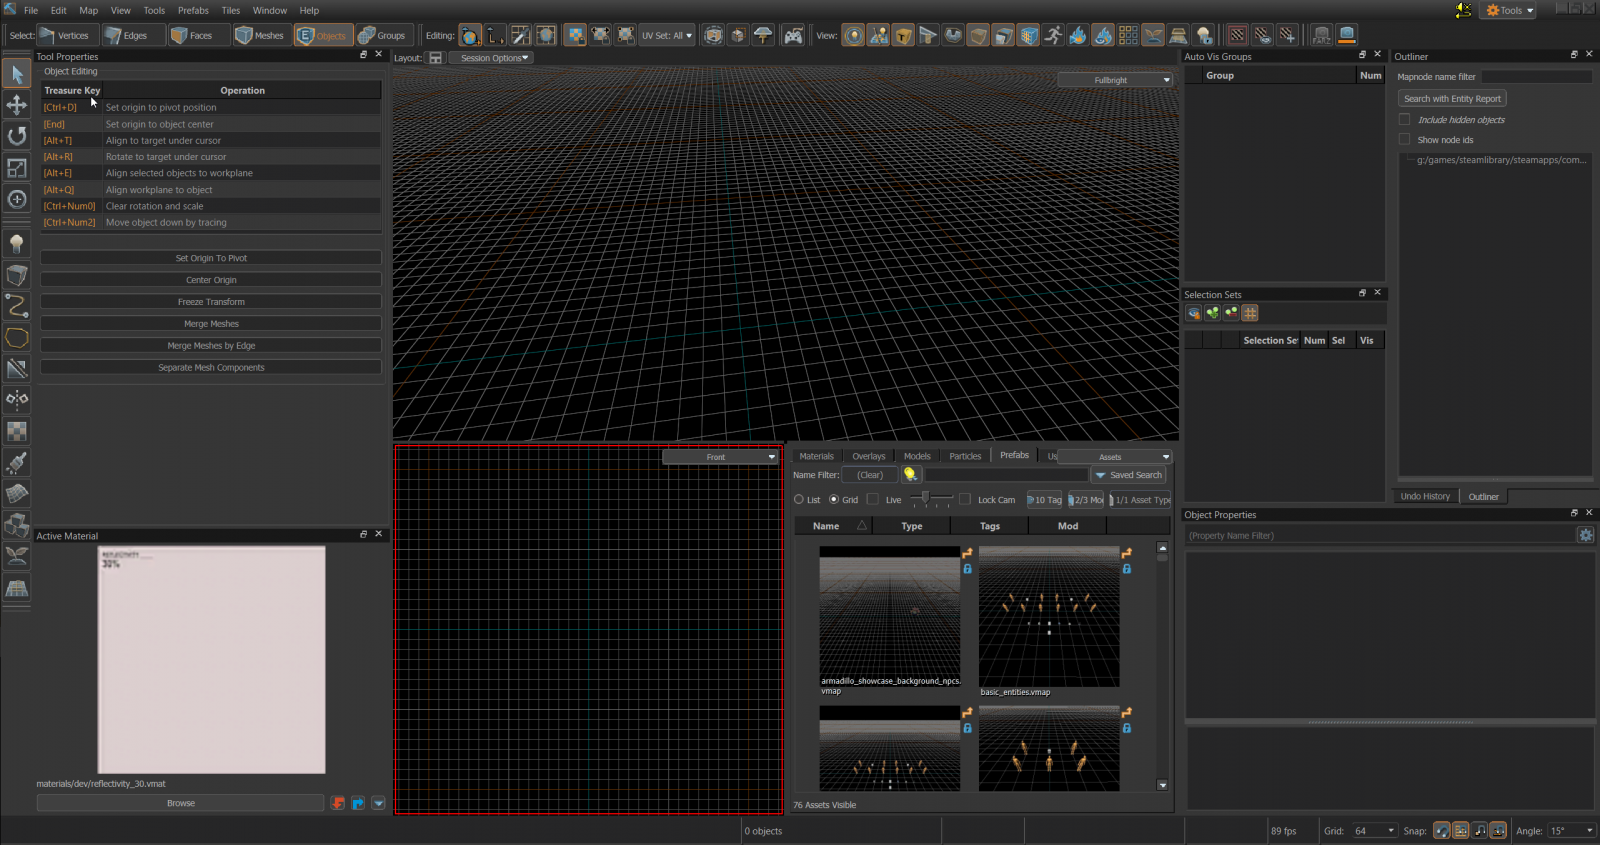Viewport: 1600px width, 845px height.
Task: Click the Freeze Transform button
Action: coord(211,302)
